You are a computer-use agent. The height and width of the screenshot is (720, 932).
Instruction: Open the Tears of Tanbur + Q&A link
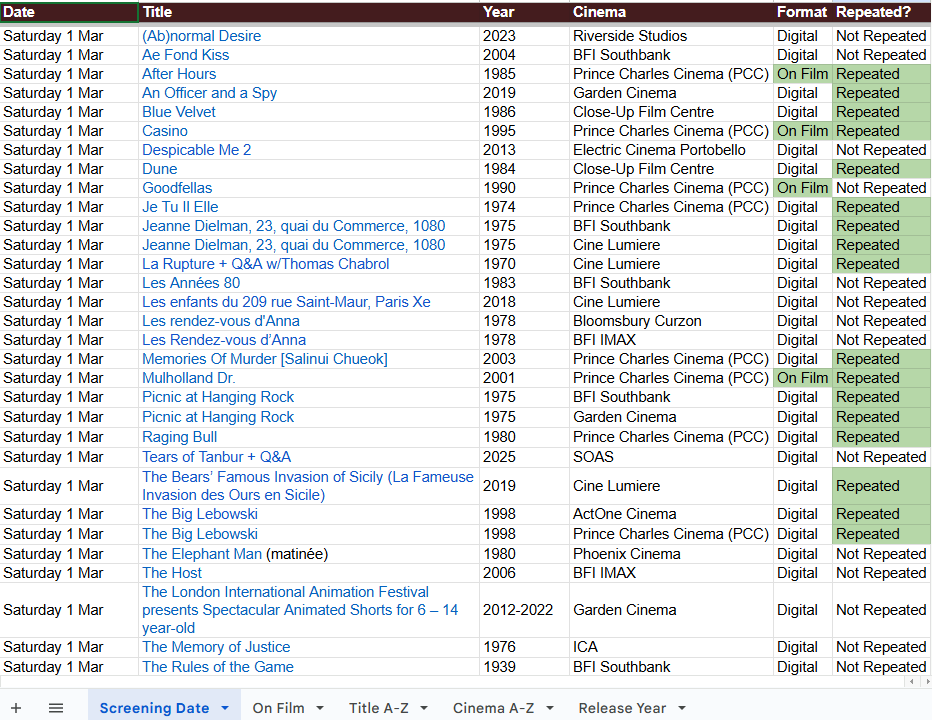216,457
